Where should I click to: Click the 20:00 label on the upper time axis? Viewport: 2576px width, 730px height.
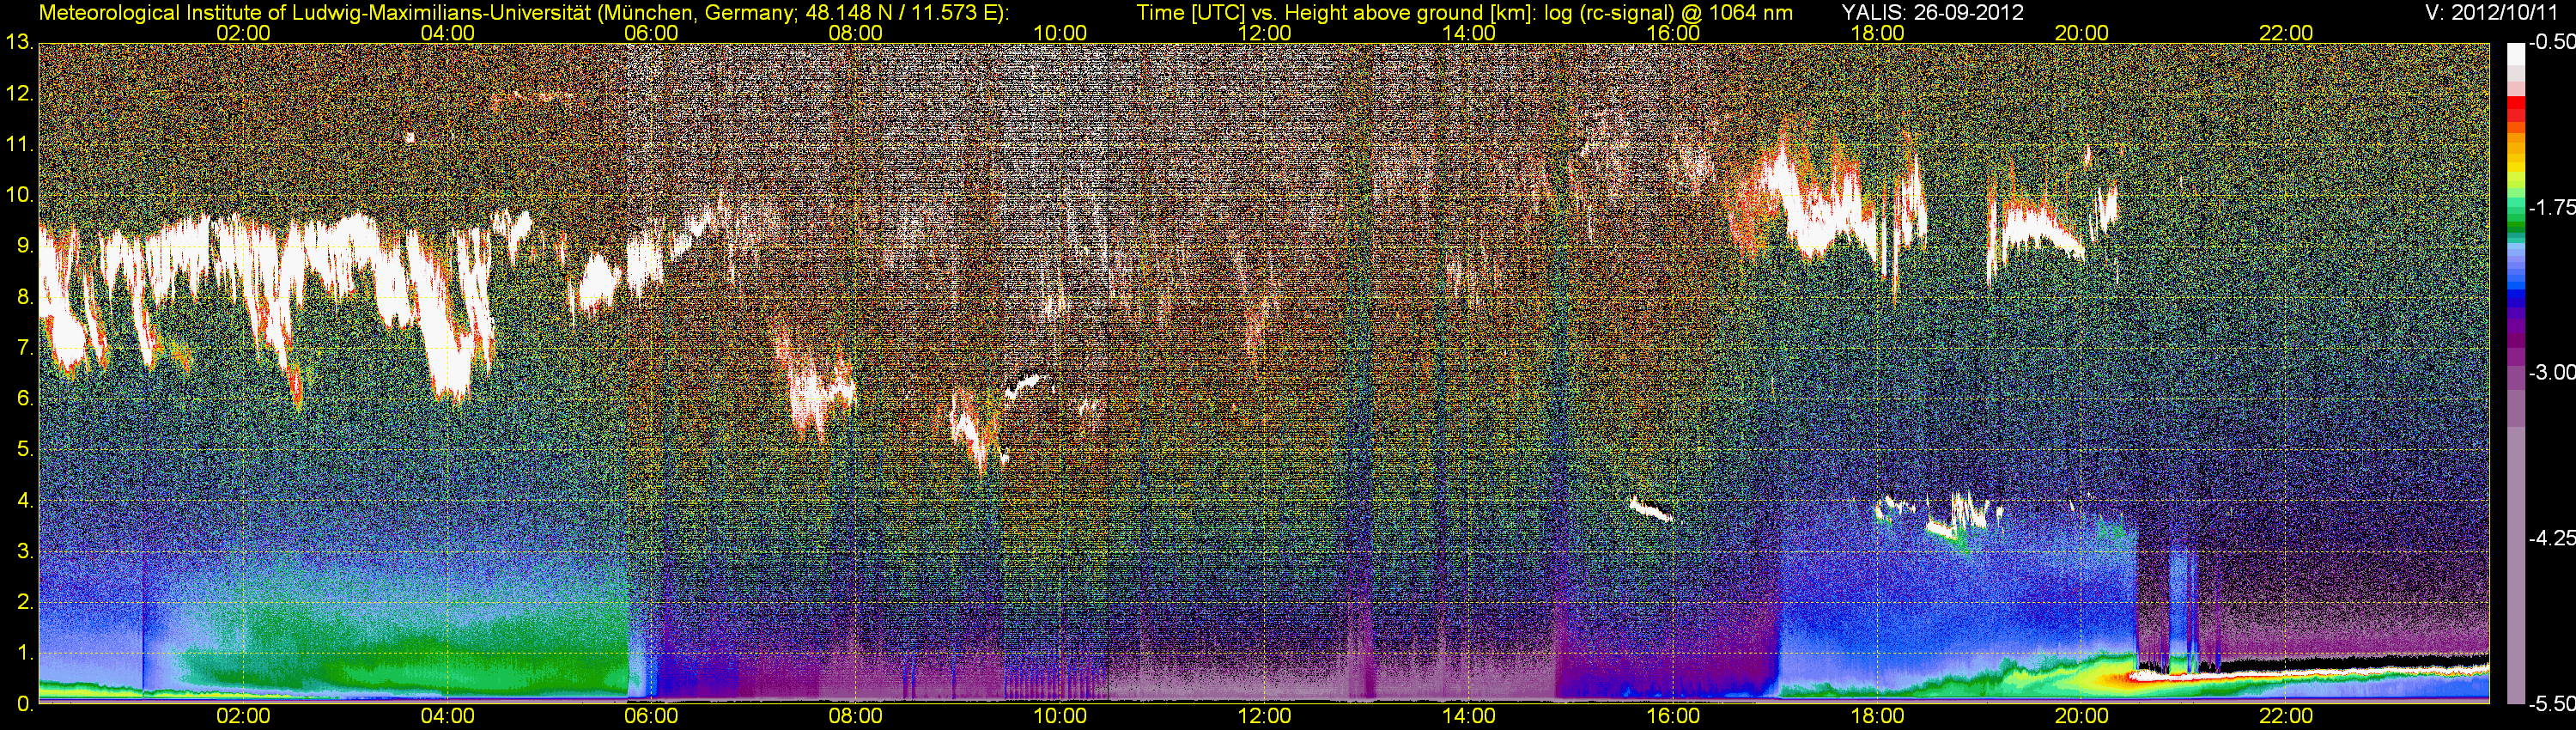[2082, 33]
